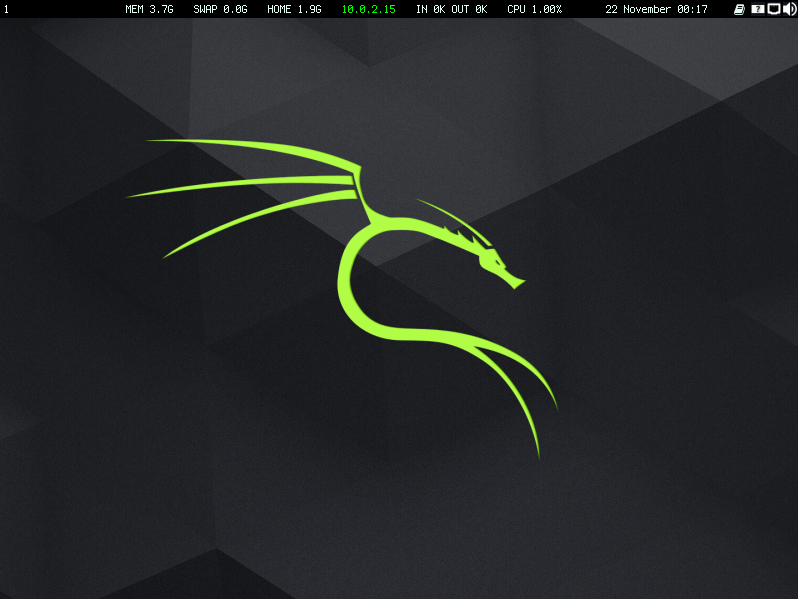Viewport: 798px width, 599px height.
Task: Click the volume speaker icon
Action: 790,9
